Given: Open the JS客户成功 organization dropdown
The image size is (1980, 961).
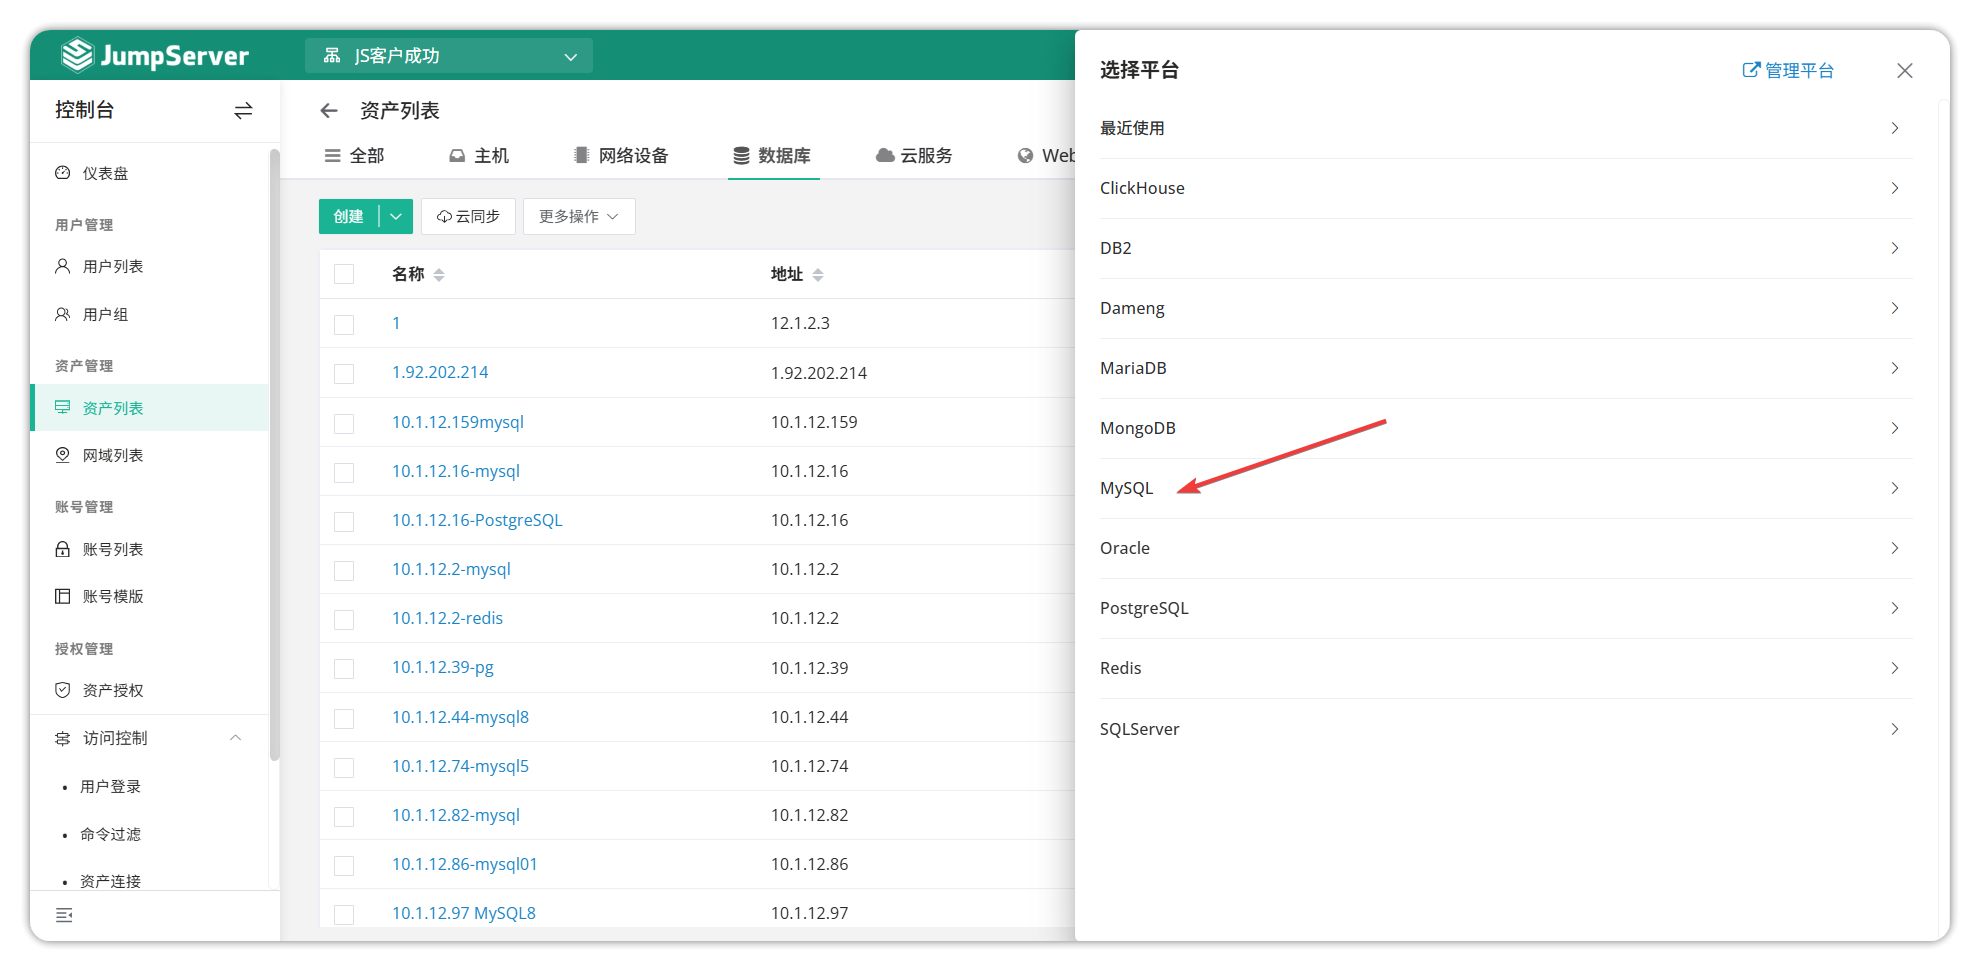Looking at the screenshot, I should tap(448, 56).
